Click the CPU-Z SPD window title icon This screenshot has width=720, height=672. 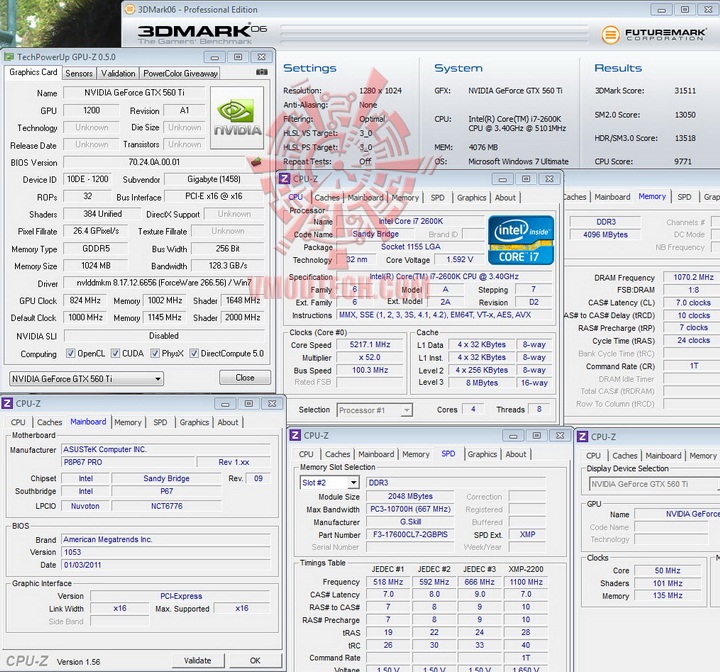295,435
